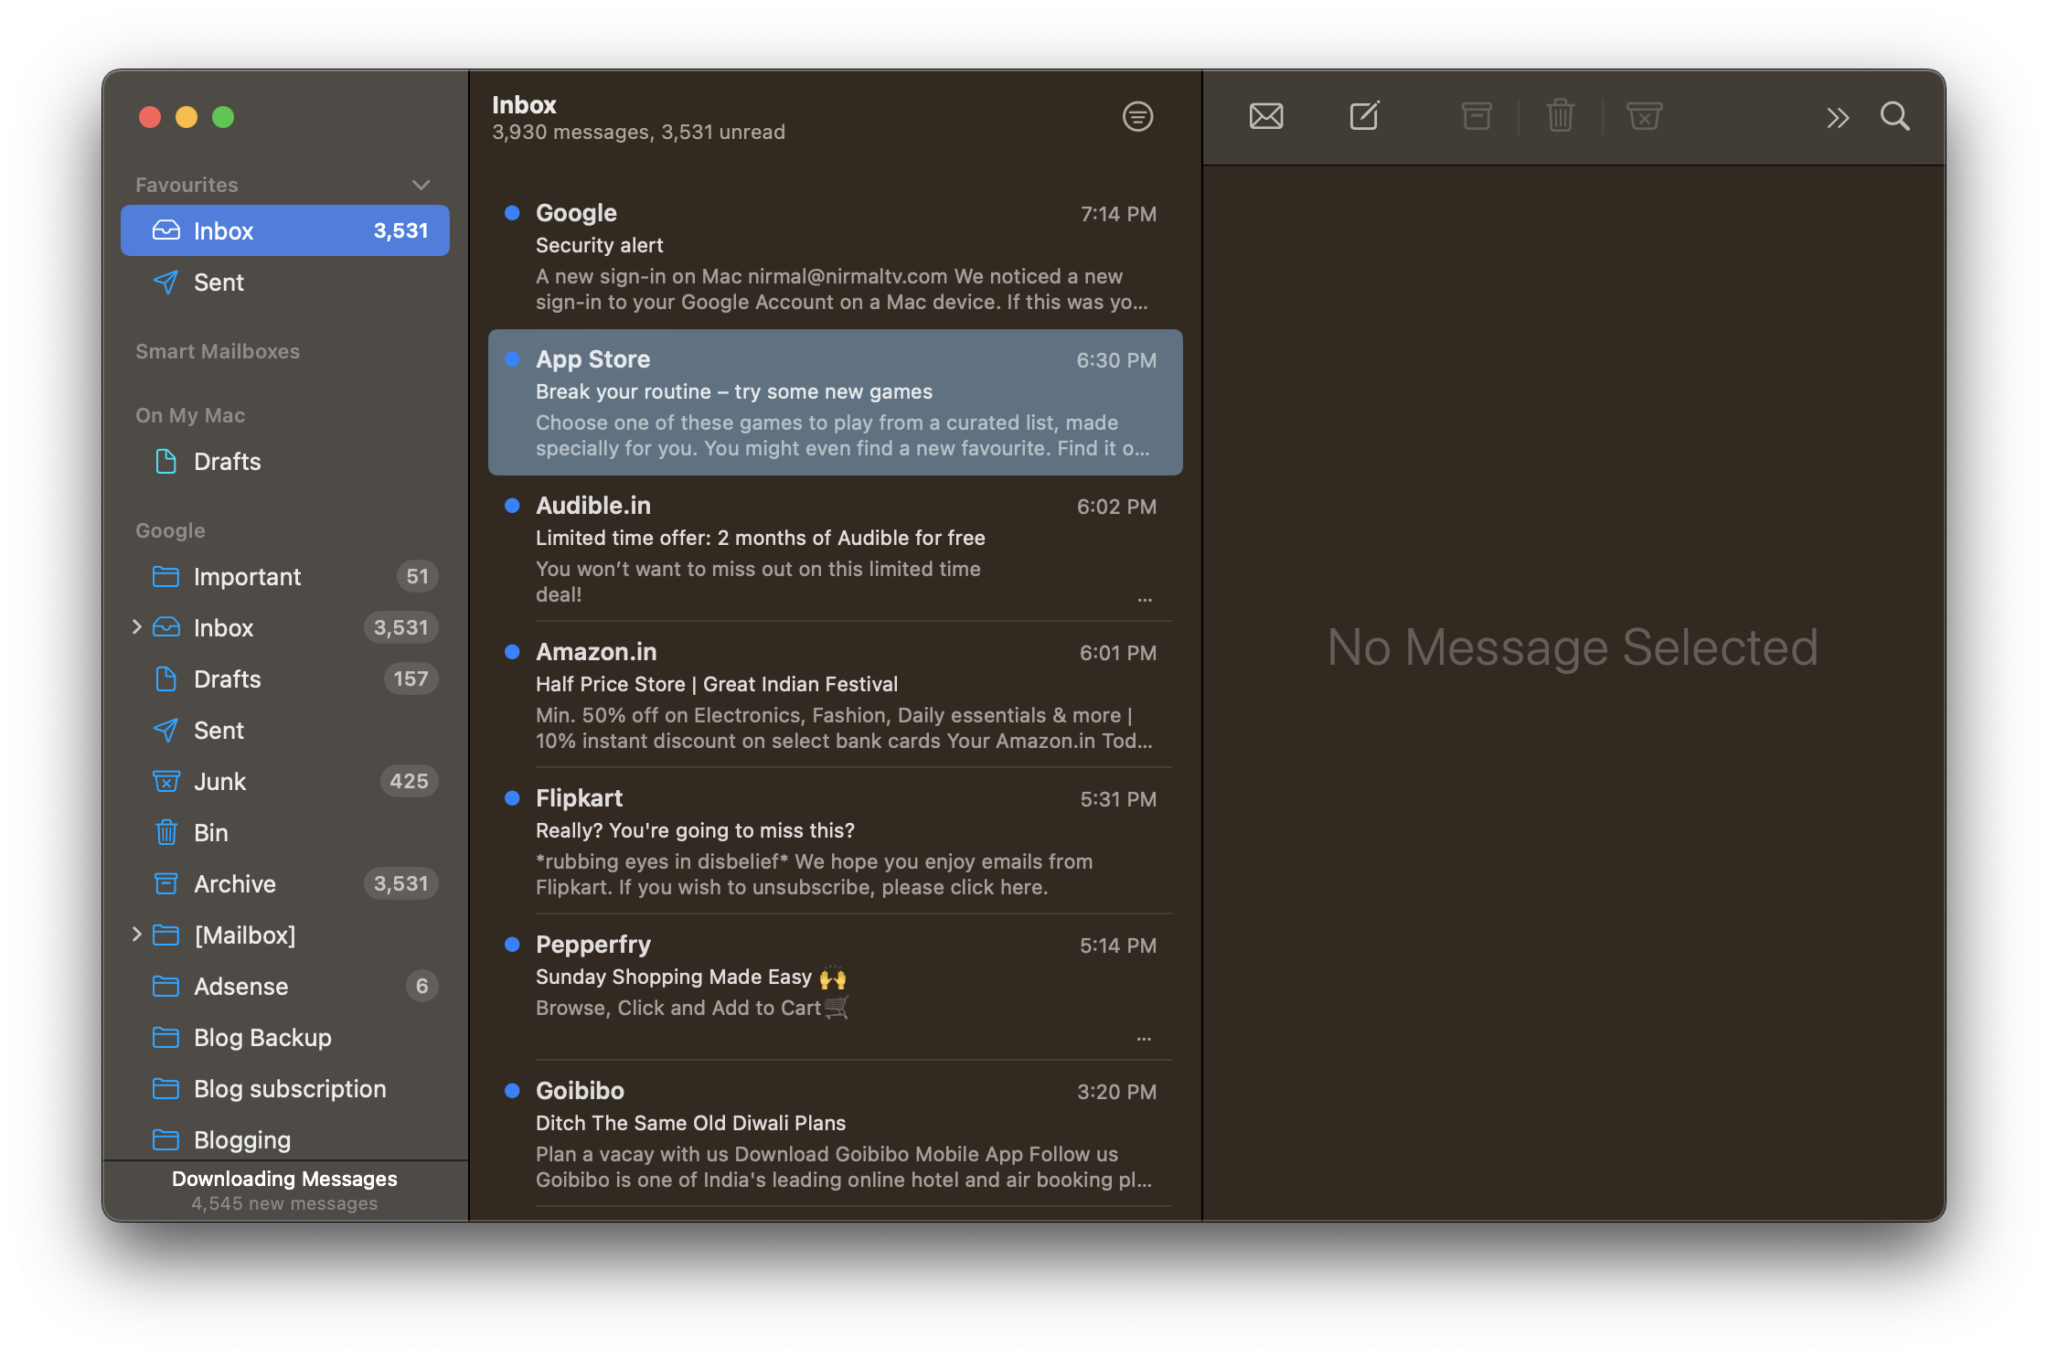Click the On My Mac Drafts document icon
Screen dimensions: 2048x1357
point(166,462)
